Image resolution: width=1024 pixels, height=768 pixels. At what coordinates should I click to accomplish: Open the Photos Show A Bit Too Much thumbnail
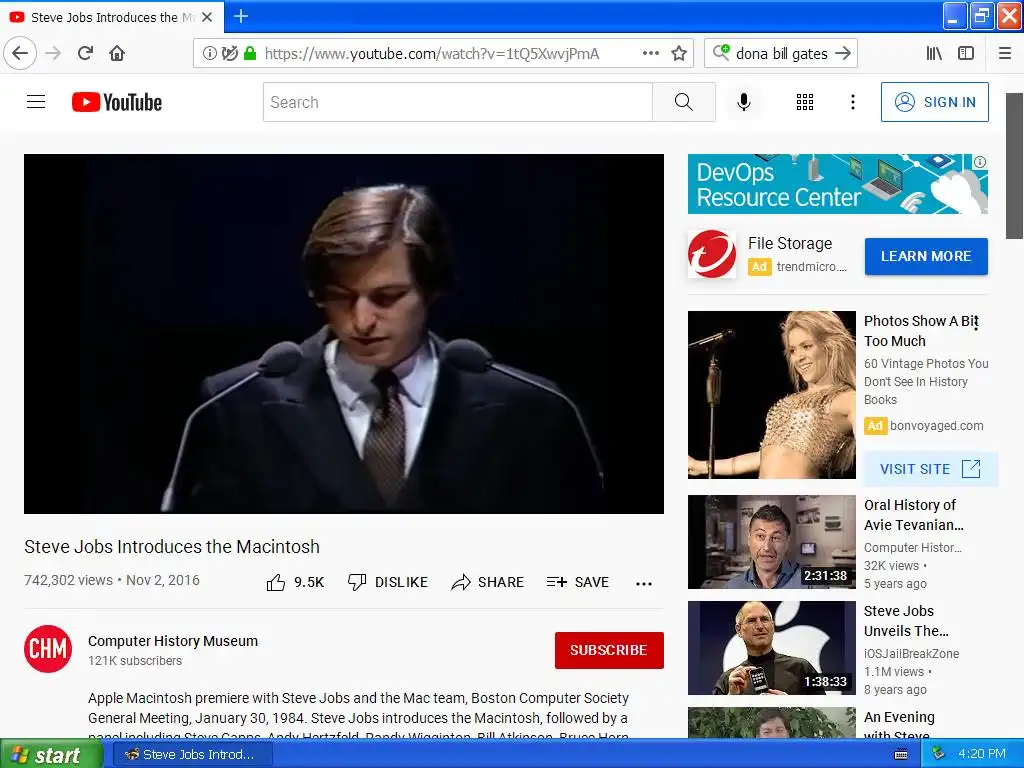[772, 394]
